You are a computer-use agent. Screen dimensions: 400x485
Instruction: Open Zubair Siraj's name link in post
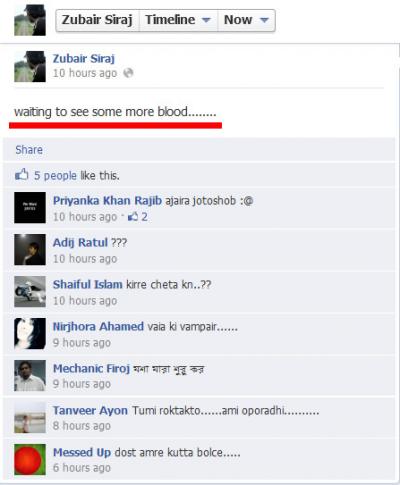84,59
